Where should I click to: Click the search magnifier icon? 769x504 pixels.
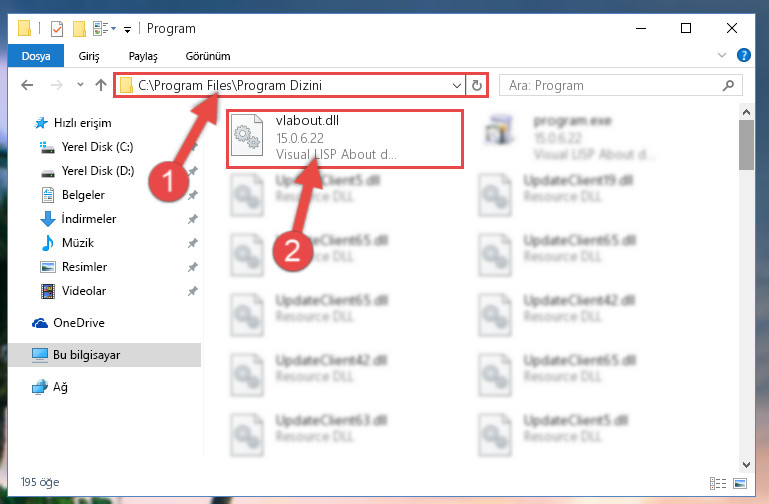click(728, 86)
